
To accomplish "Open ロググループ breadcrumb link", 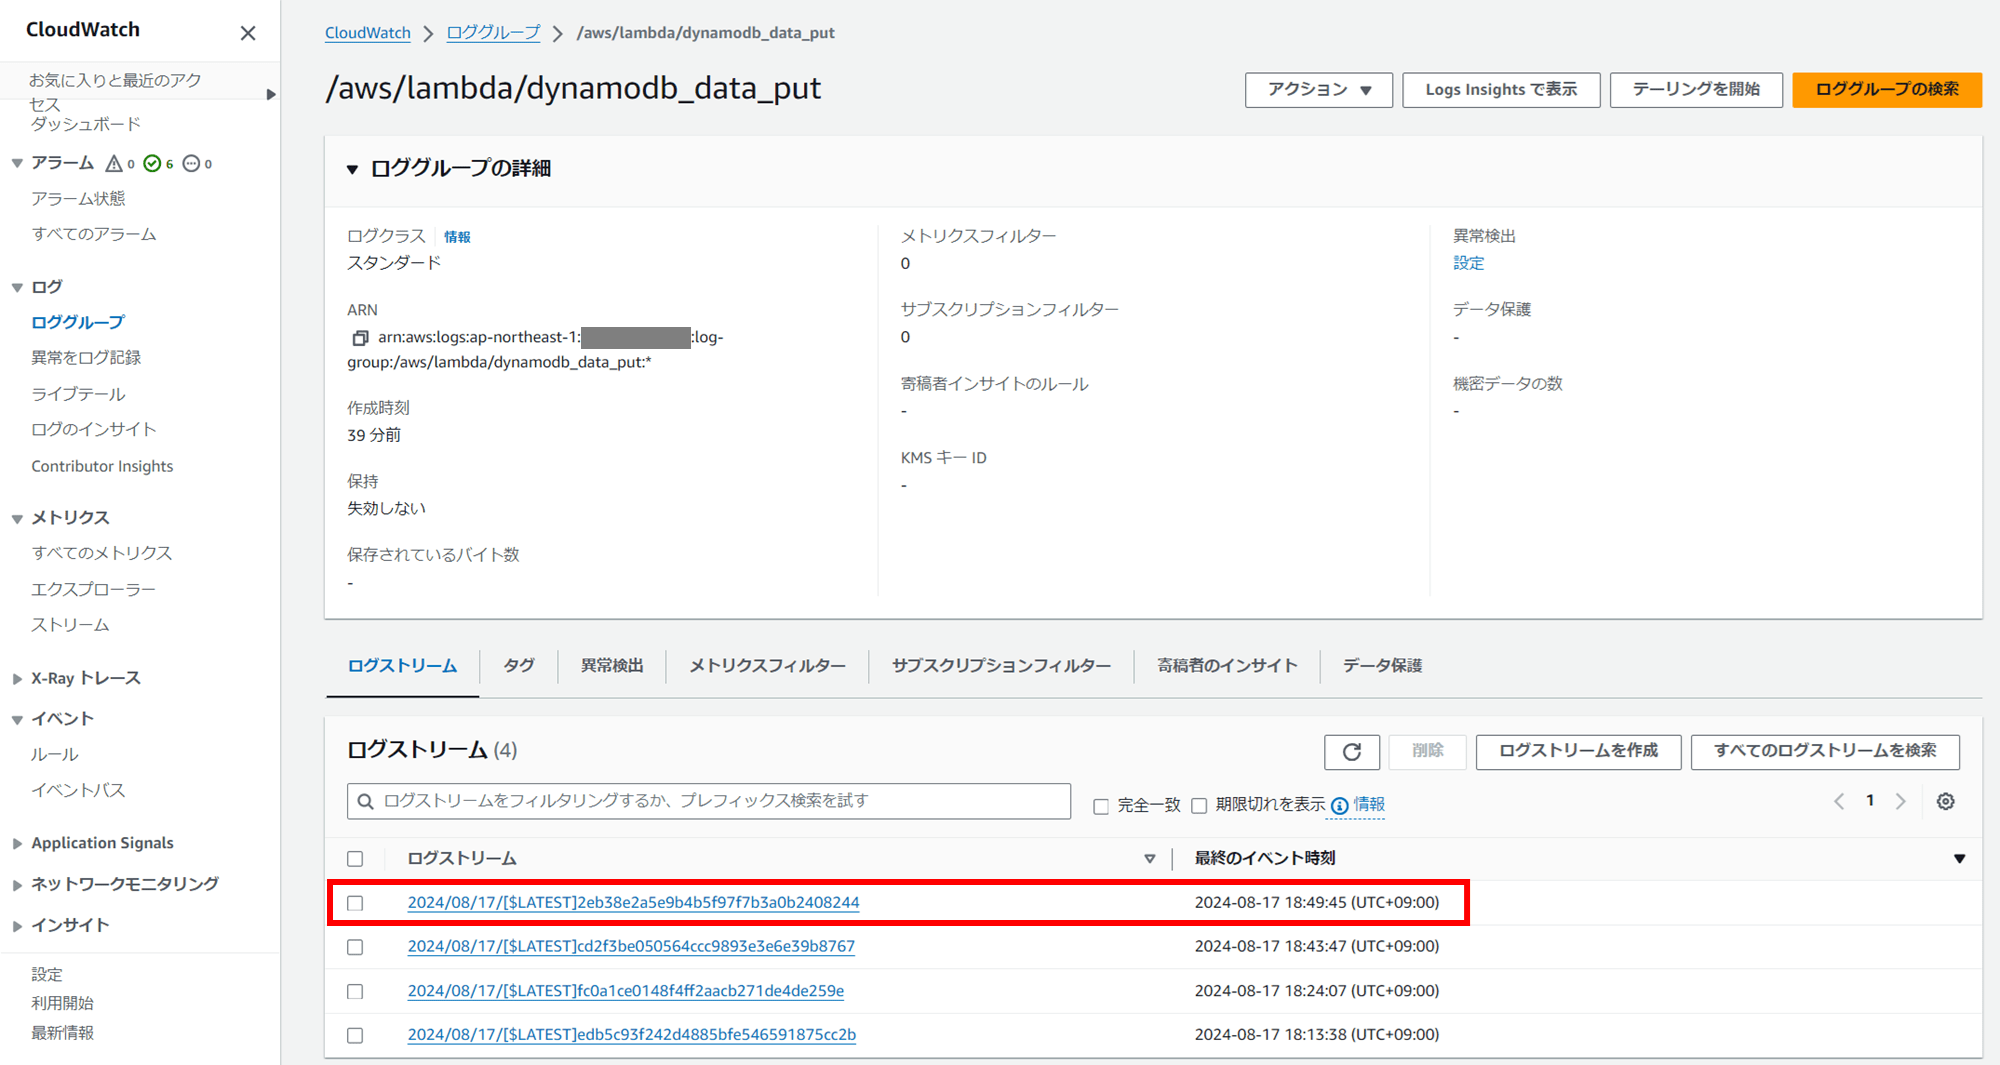I will click(x=493, y=33).
